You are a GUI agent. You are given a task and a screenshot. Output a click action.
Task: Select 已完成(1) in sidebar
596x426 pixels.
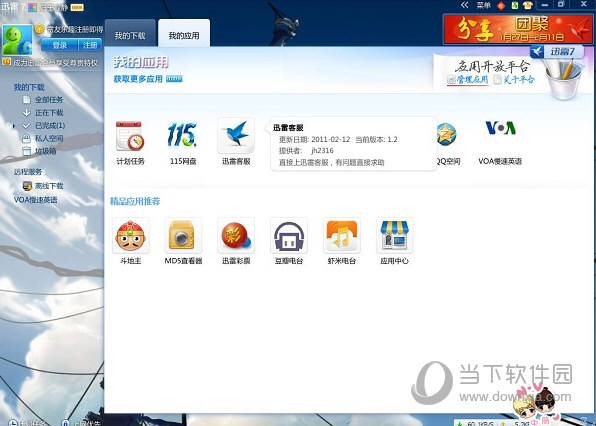[49, 125]
